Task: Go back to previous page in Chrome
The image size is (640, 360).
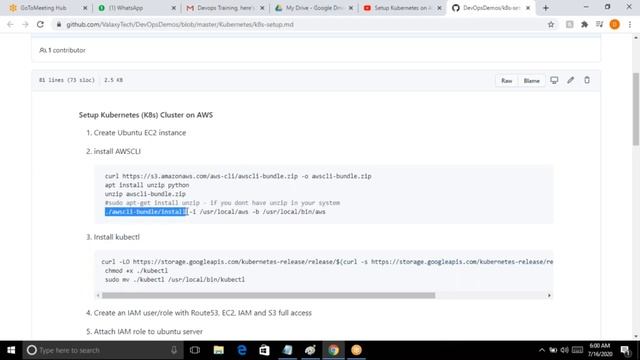Action: [10, 24]
